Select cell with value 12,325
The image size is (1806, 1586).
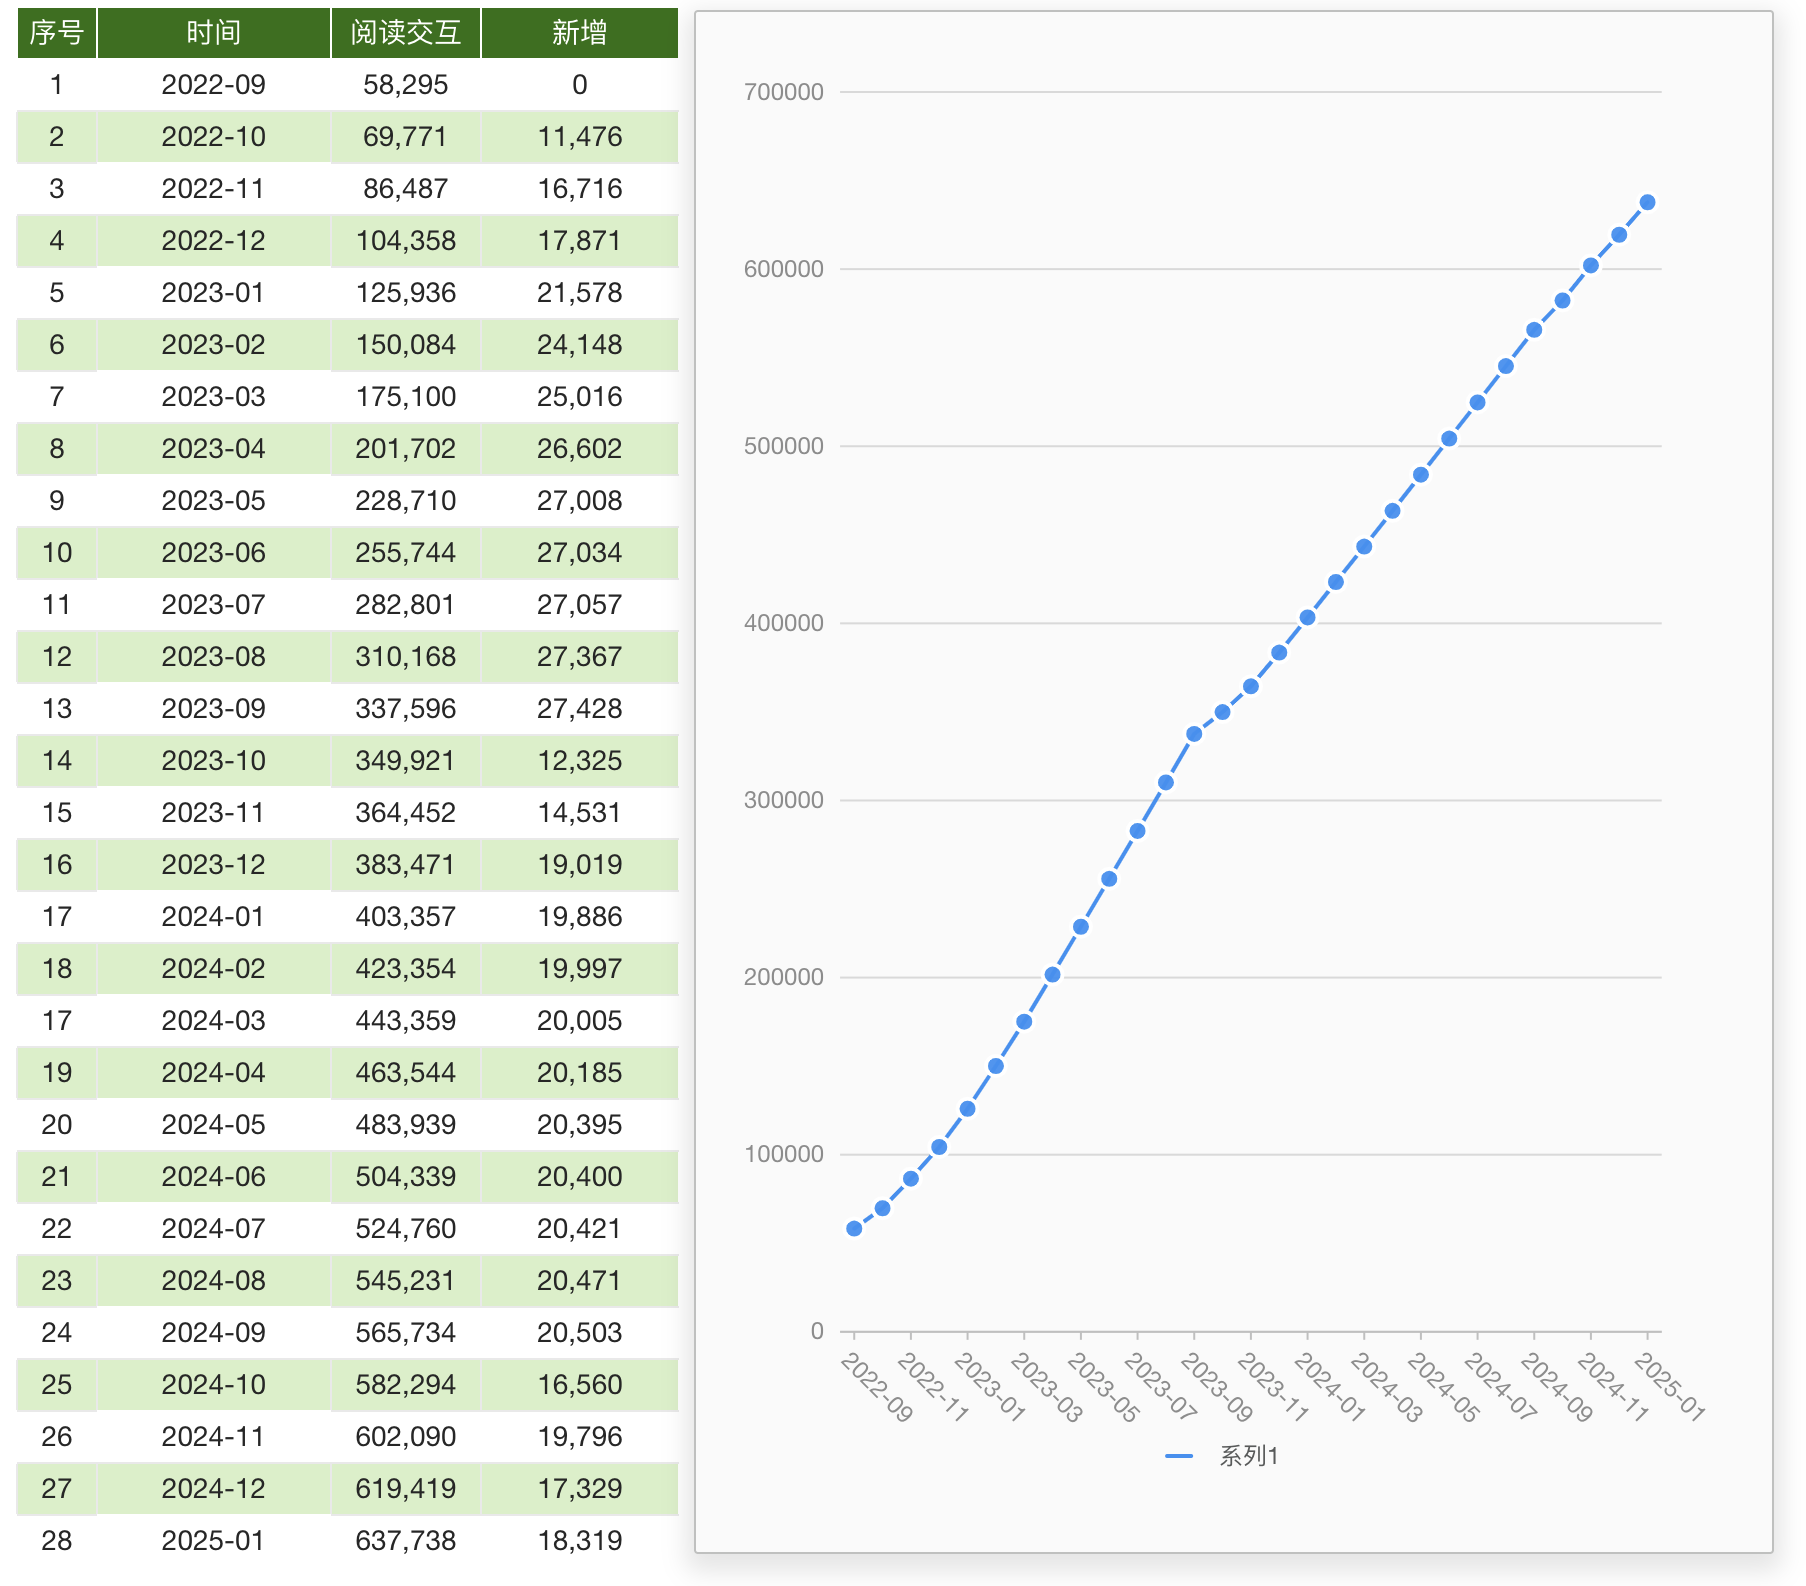point(580,761)
